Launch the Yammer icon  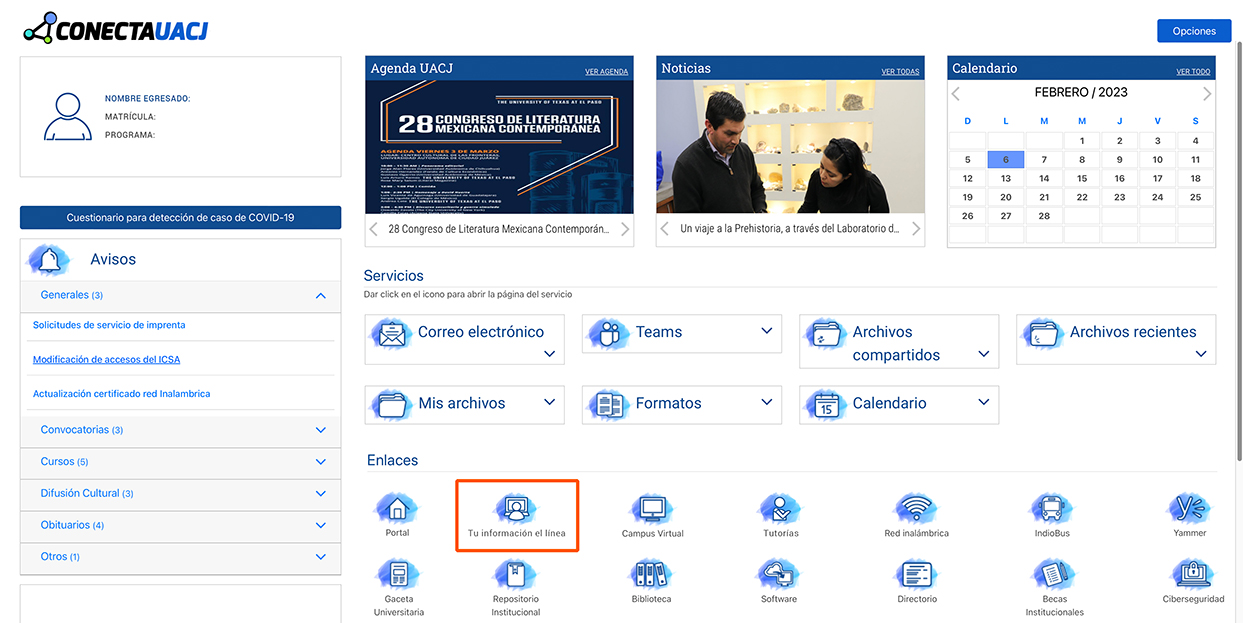[x=1189, y=509]
